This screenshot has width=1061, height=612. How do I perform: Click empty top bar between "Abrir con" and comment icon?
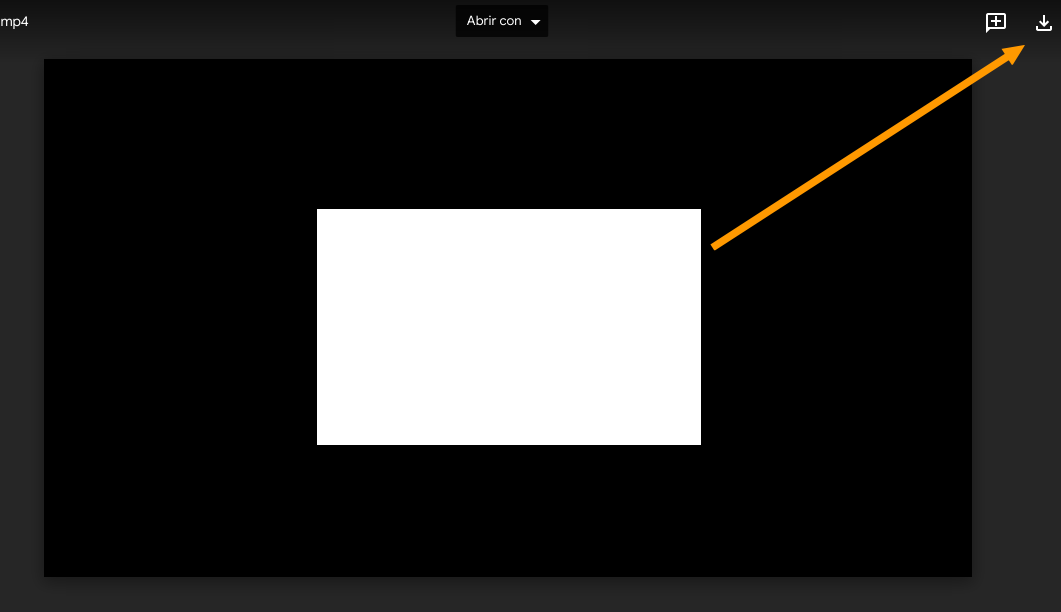pos(760,21)
